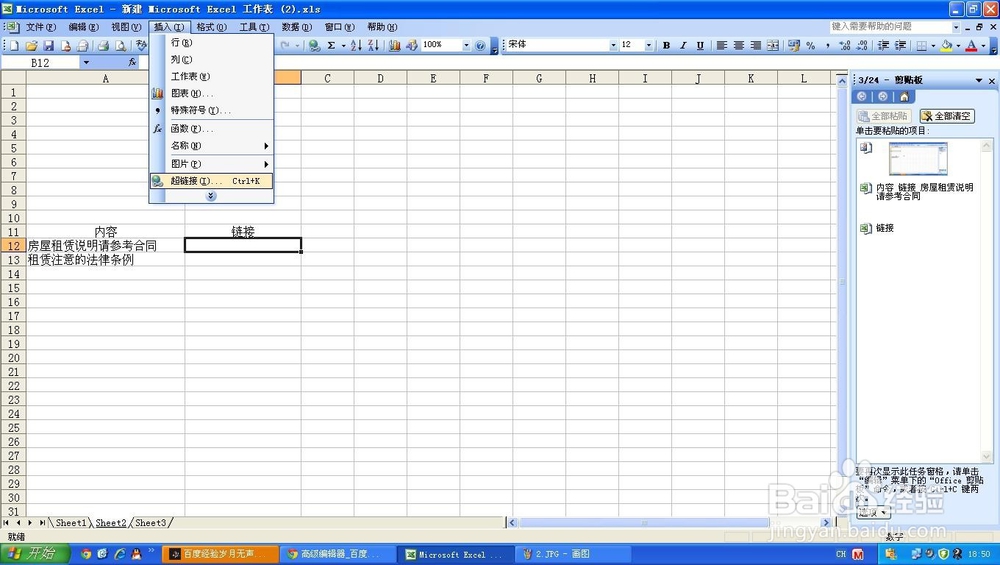This screenshot has height=565, width=1000.
Task: Align text left
Action: click(x=721, y=45)
